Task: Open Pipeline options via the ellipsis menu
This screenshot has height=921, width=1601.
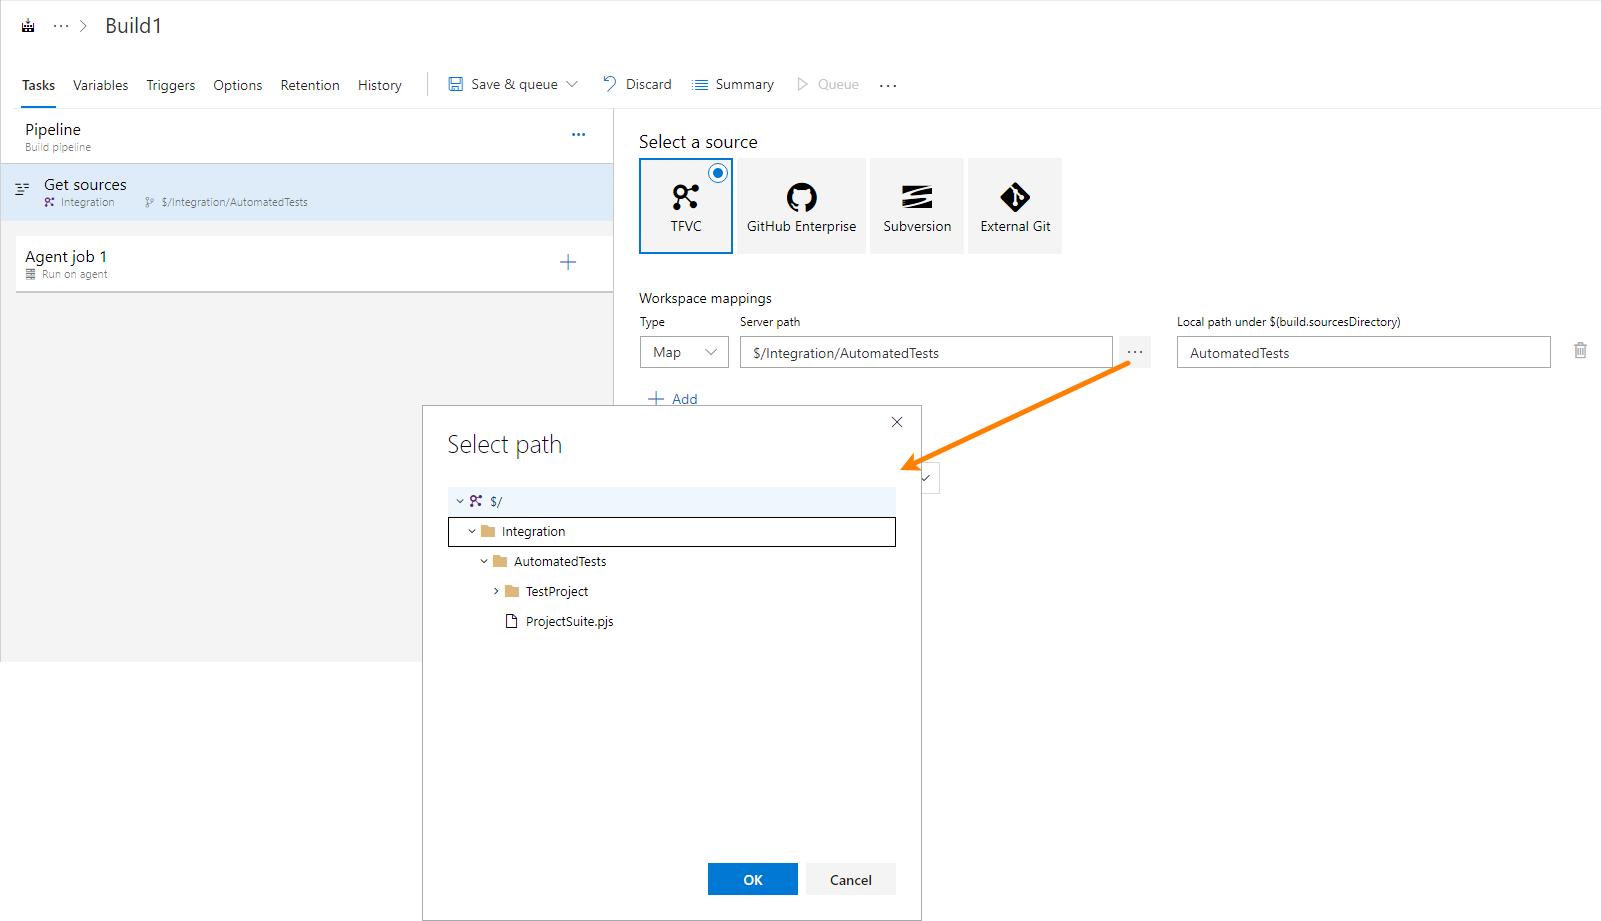Action: (x=578, y=133)
